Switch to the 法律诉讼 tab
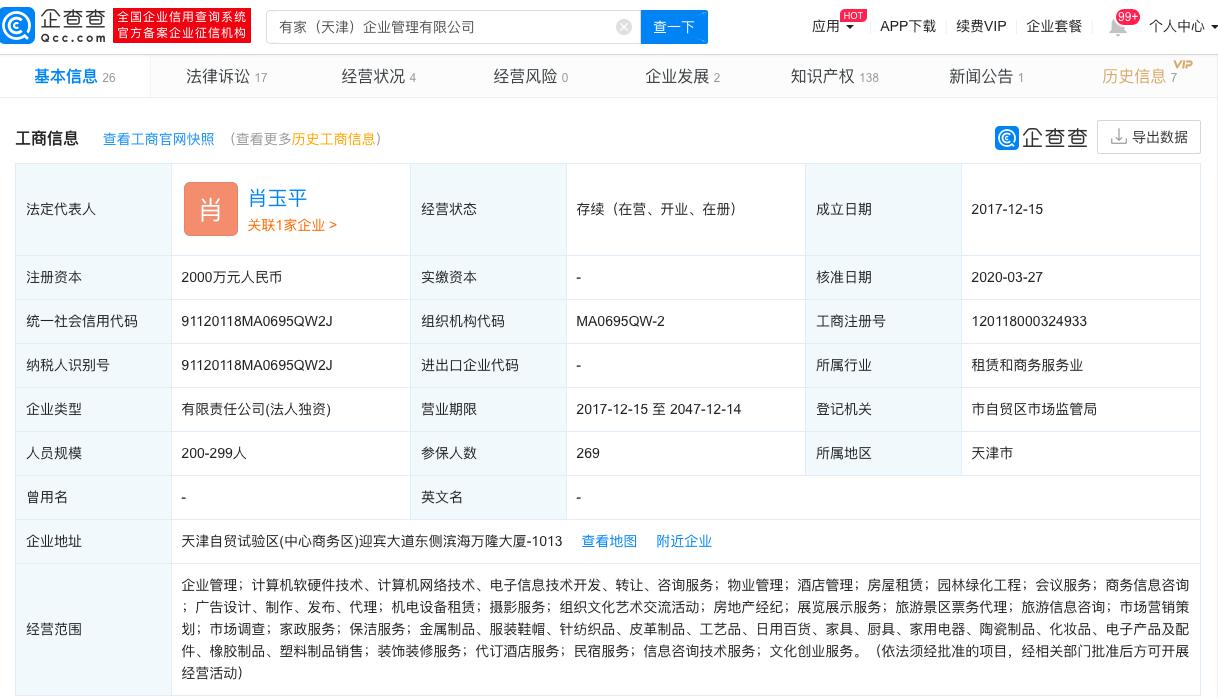Screen dimensions: 1218x697 [226, 77]
